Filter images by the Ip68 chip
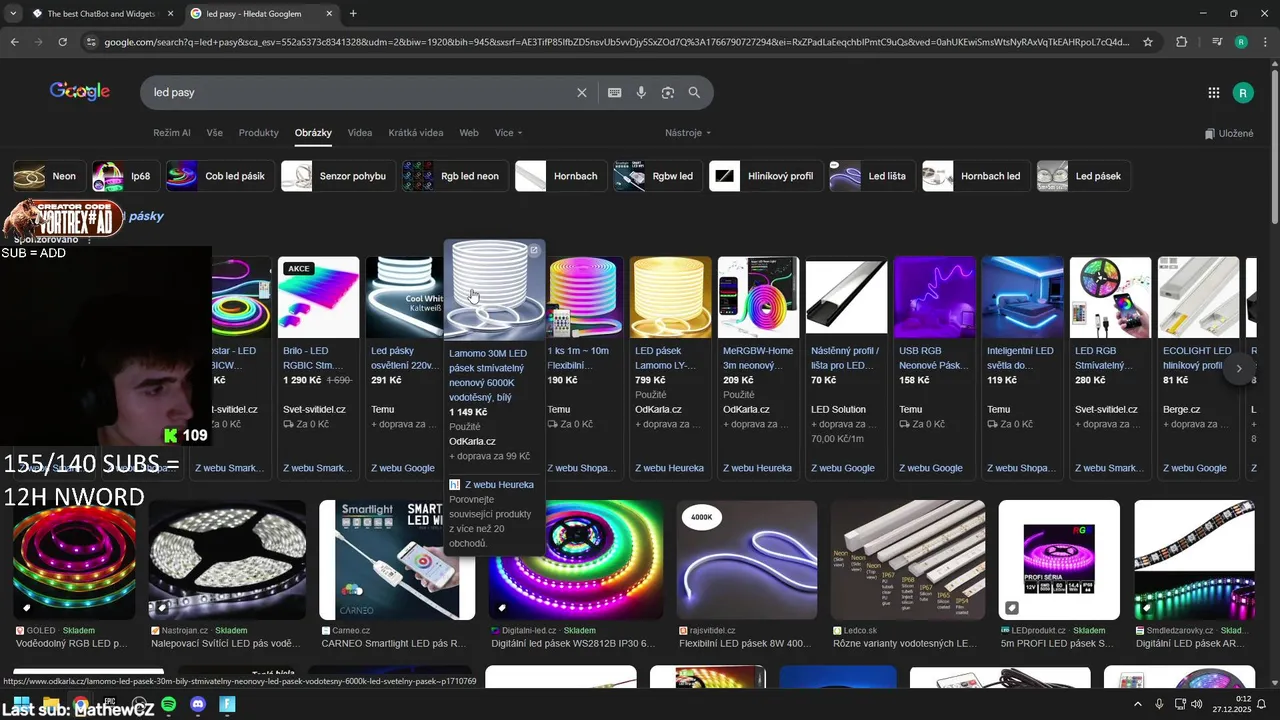The height and width of the screenshot is (720, 1280). (x=124, y=176)
